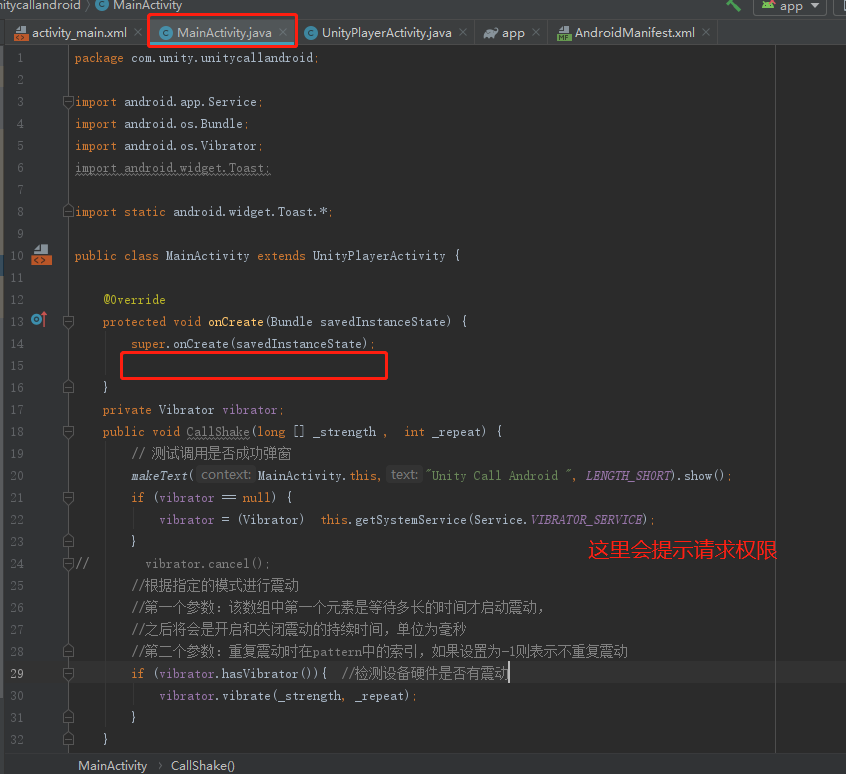Screen dimensions: 846x774
Task: Click the class name MainActivity on line 10
Action: pyautogui.click(x=207, y=256)
